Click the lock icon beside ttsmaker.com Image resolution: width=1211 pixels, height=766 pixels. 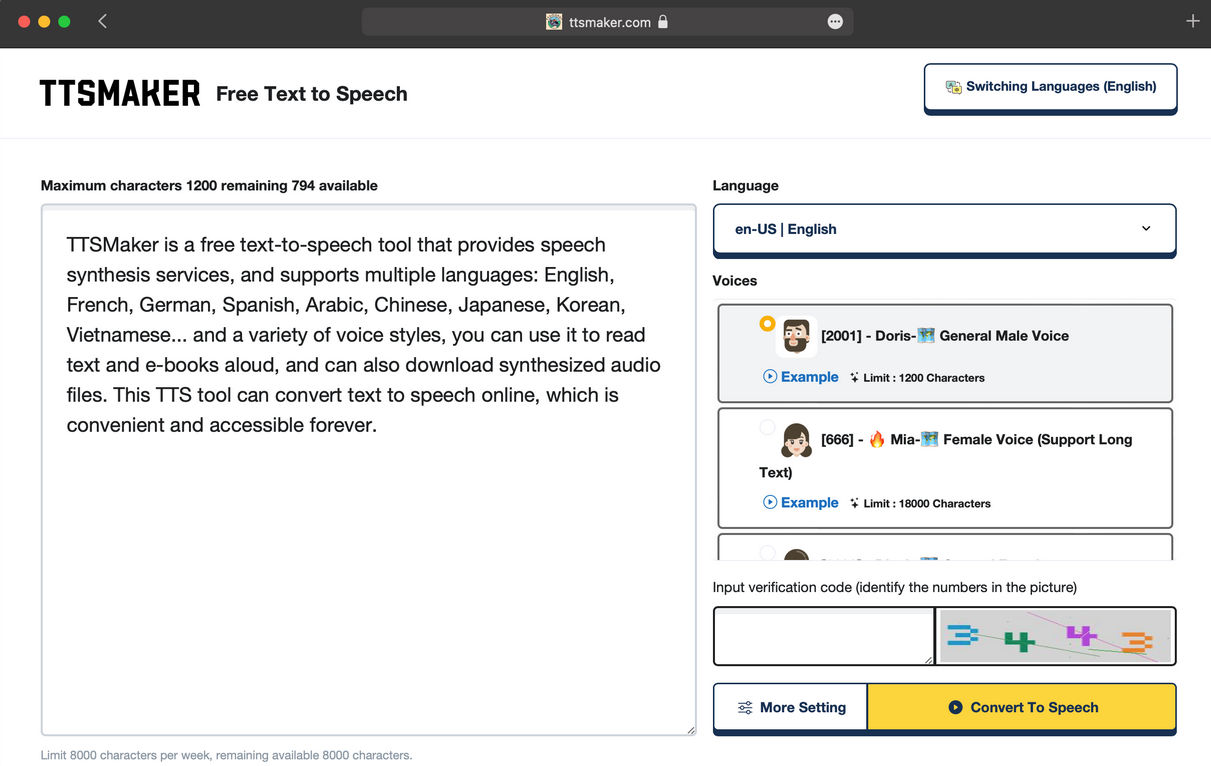[x=663, y=22]
